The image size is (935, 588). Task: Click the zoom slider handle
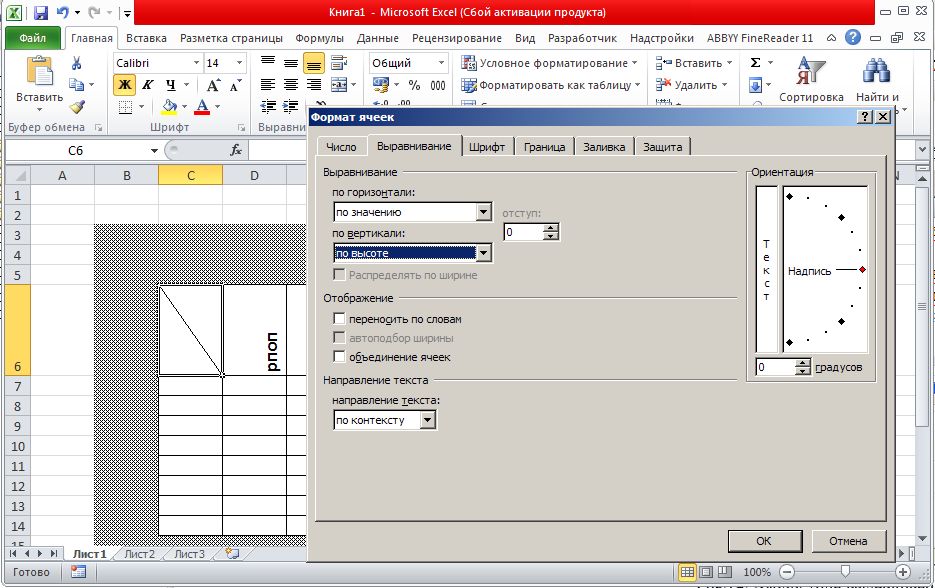(x=845, y=572)
